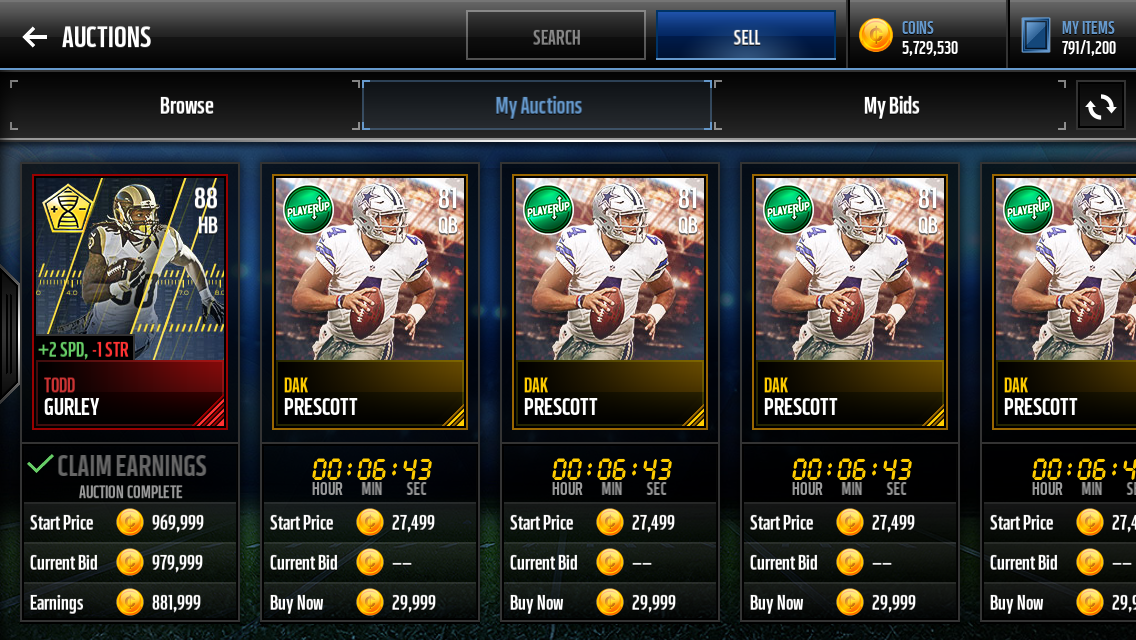
Task: Click the Sell button
Action: [x=746, y=36]
